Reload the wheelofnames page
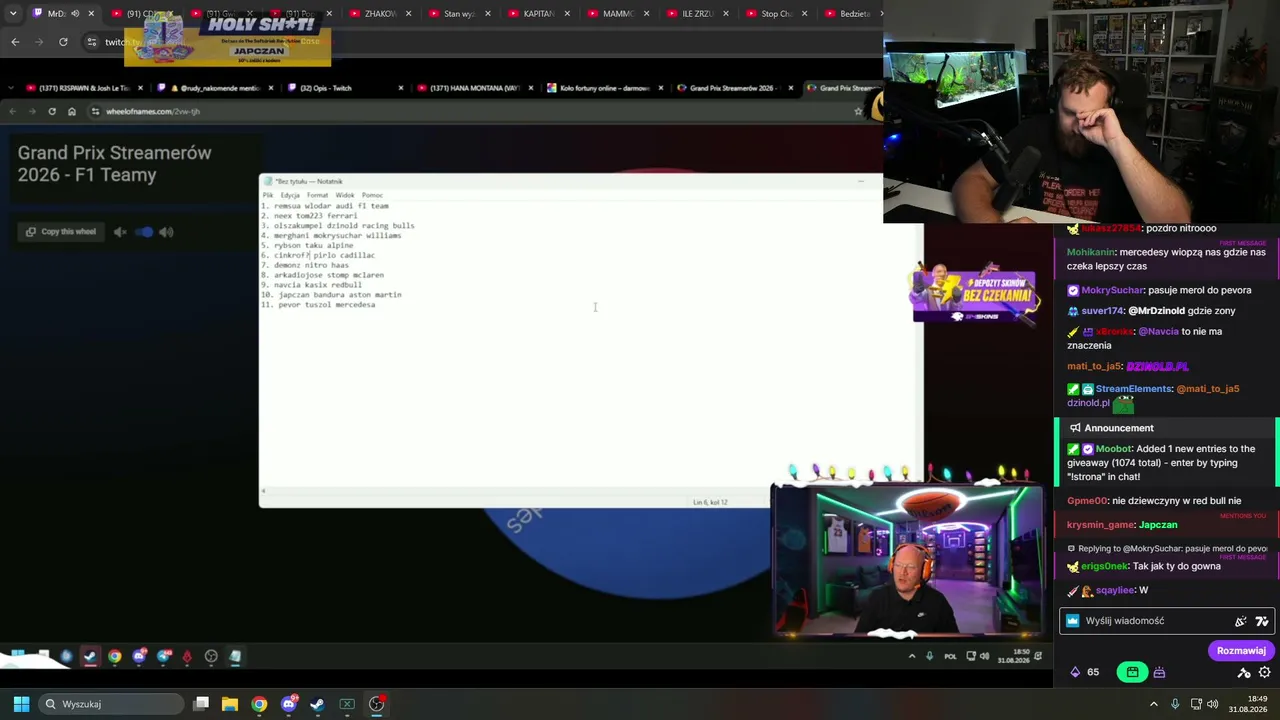Viewport: 1280px width, 720px height. tap(52, 111)
